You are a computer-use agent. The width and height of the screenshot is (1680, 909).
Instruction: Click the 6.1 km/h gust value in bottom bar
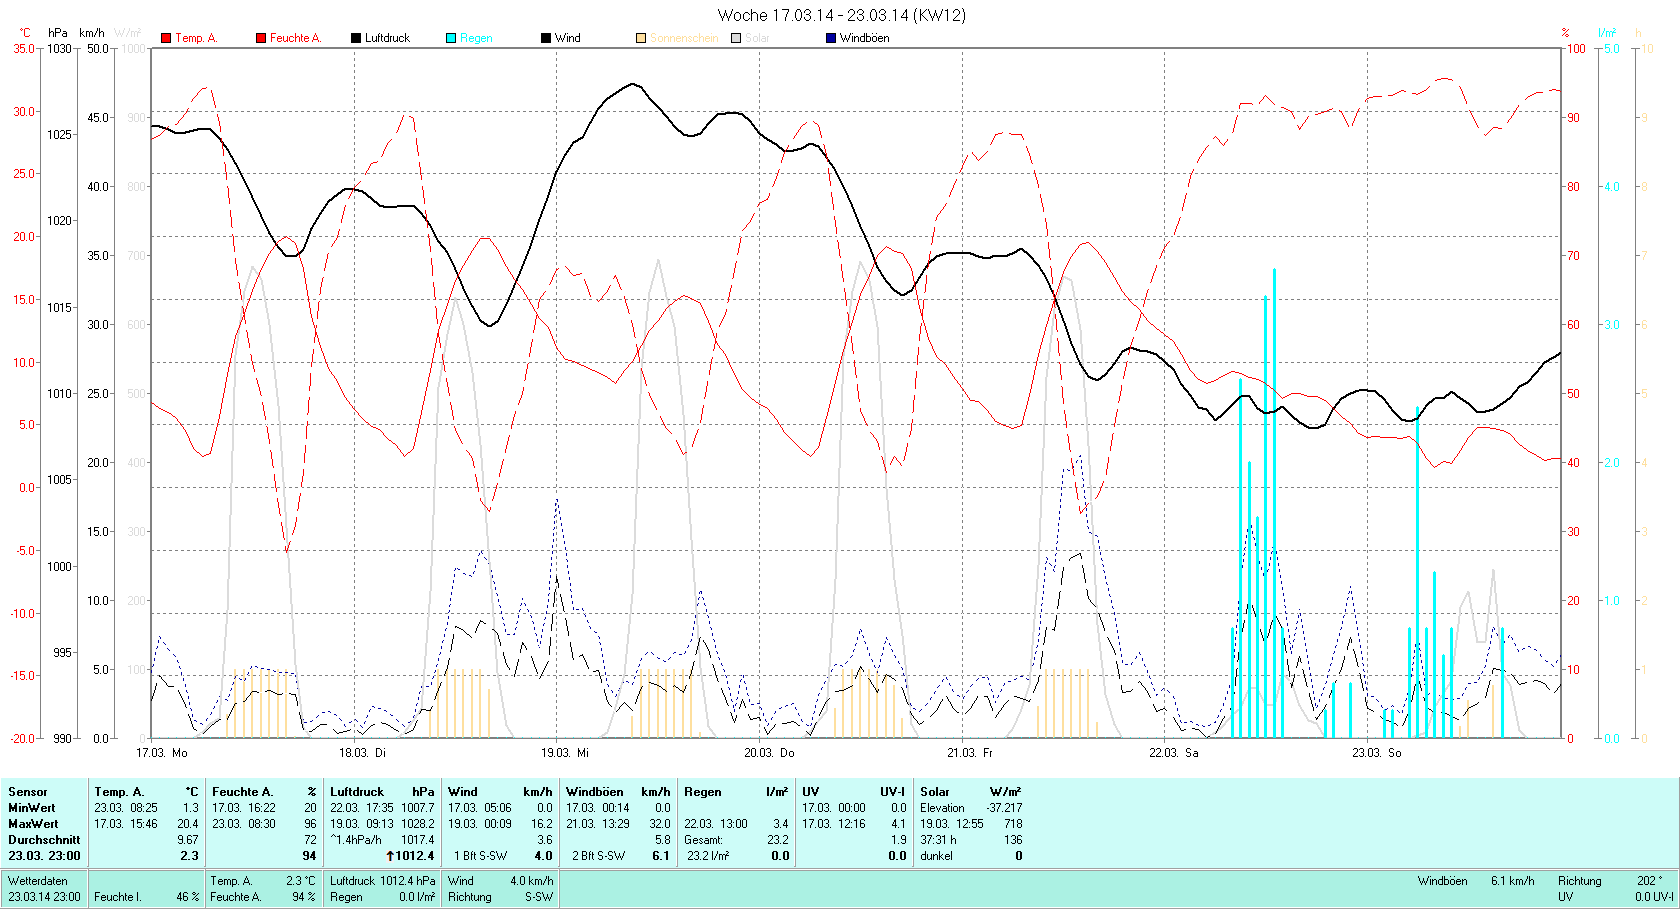[1512, 881]
